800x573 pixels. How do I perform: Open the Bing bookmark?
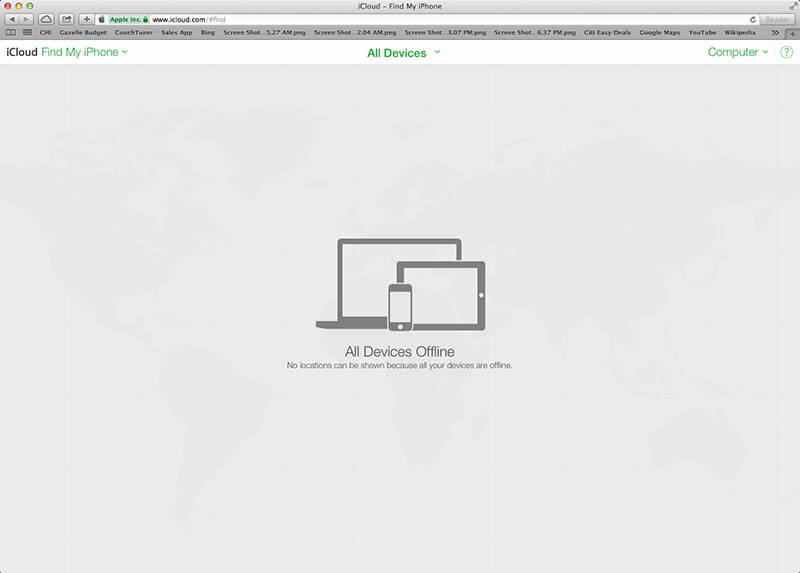click(208, 33)
